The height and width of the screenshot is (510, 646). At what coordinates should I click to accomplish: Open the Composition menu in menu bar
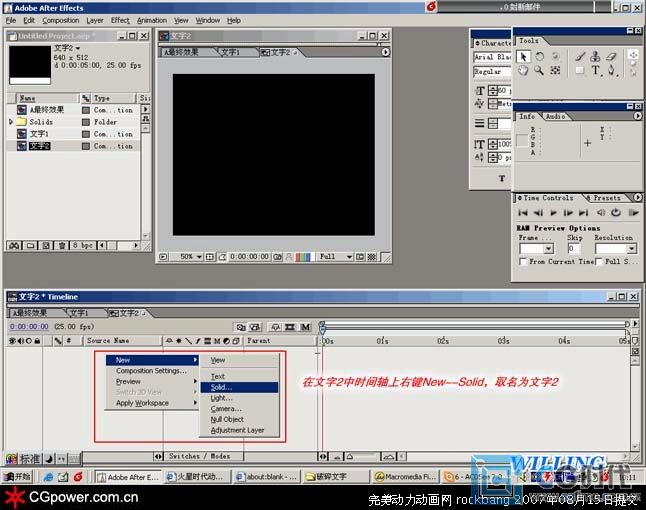click(61, 20)
